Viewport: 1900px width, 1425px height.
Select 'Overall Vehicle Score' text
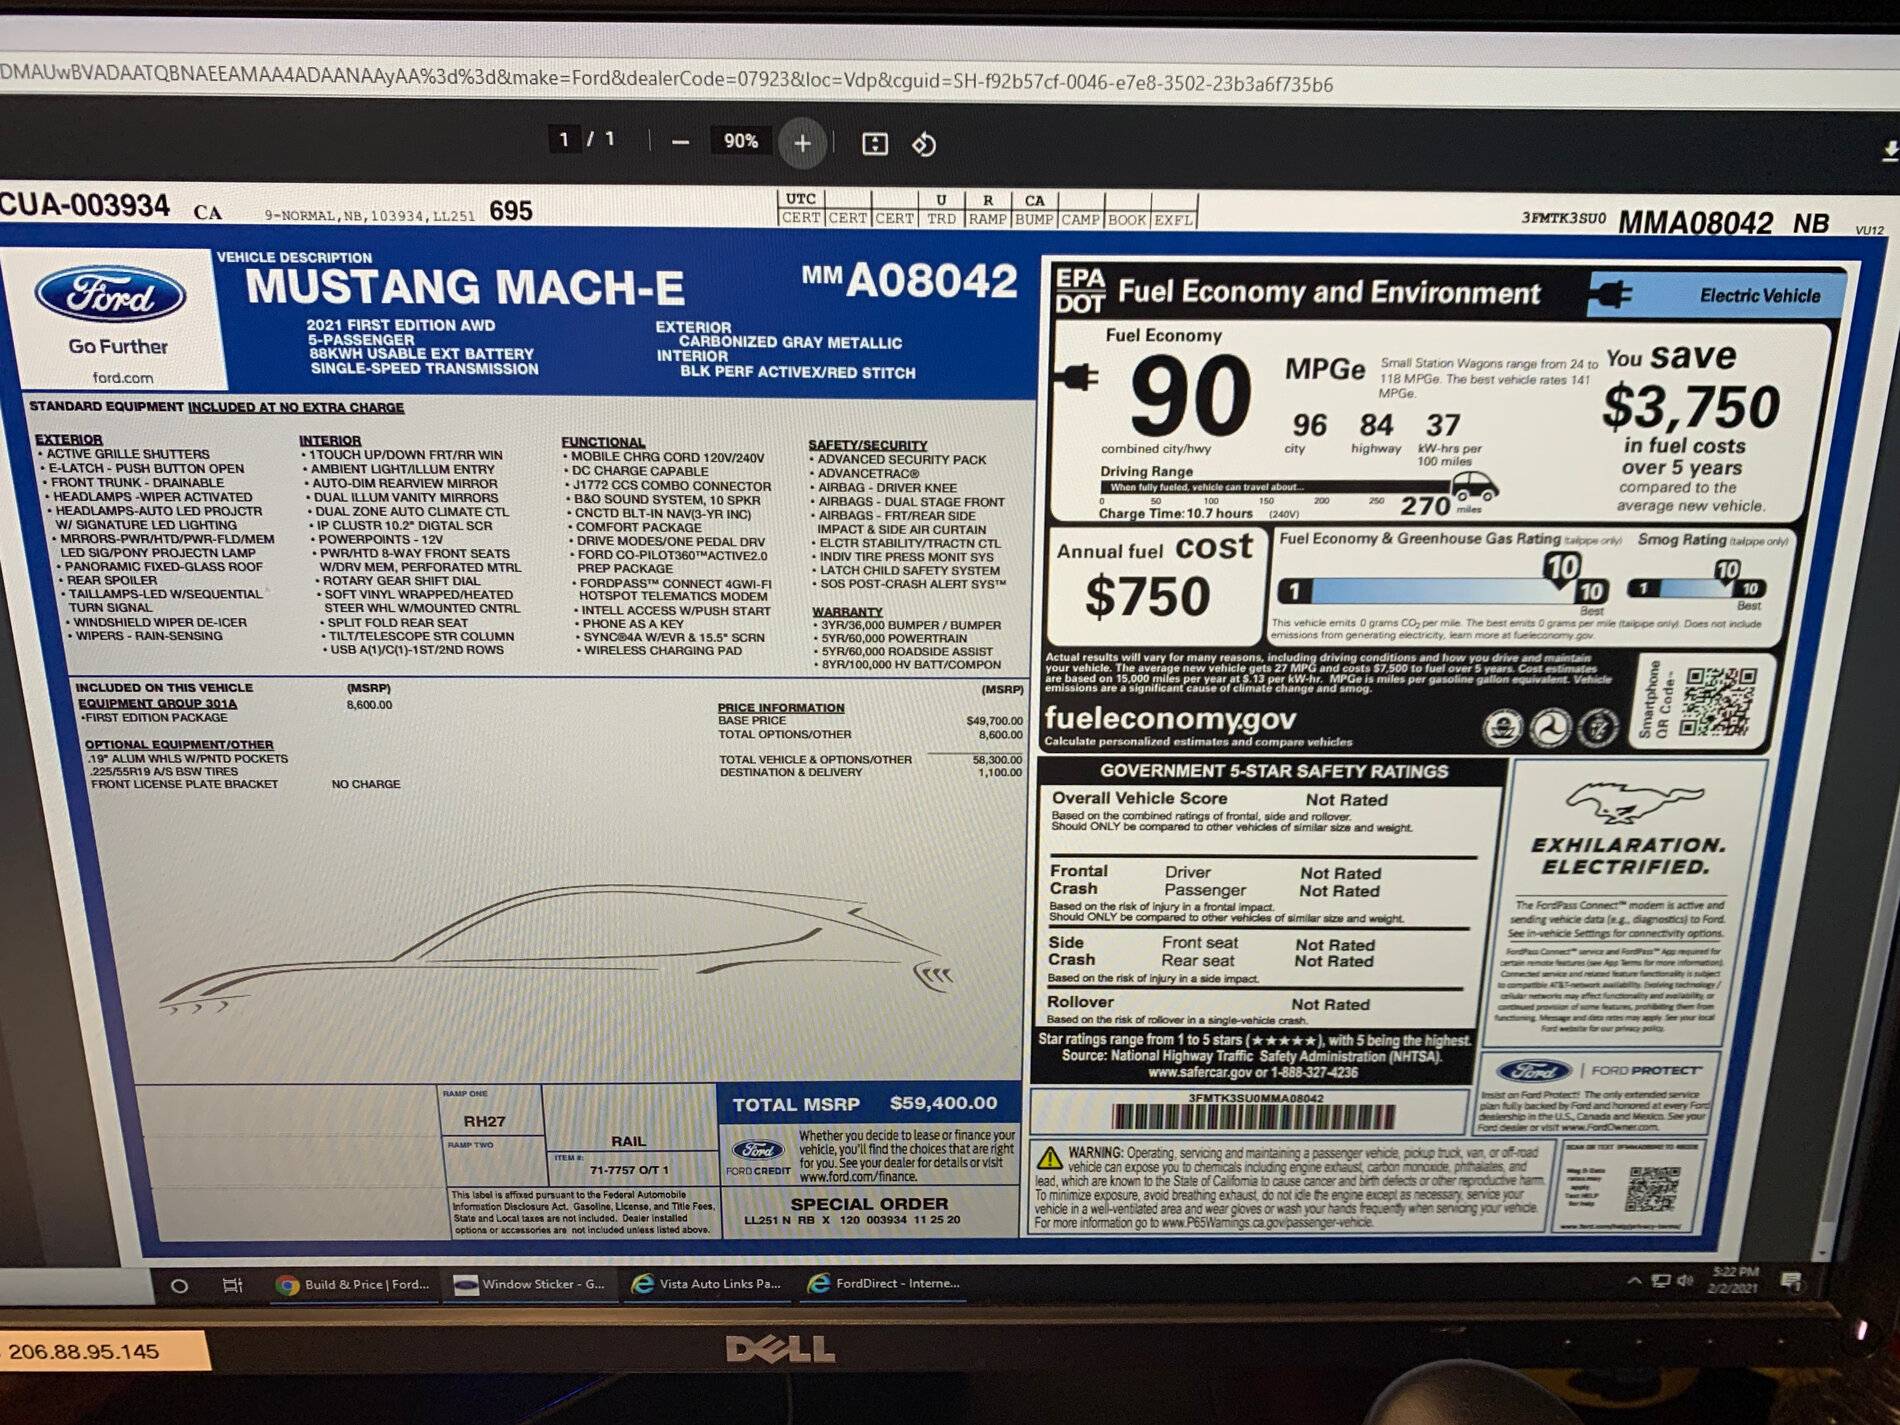click(x=1139, y=798)
